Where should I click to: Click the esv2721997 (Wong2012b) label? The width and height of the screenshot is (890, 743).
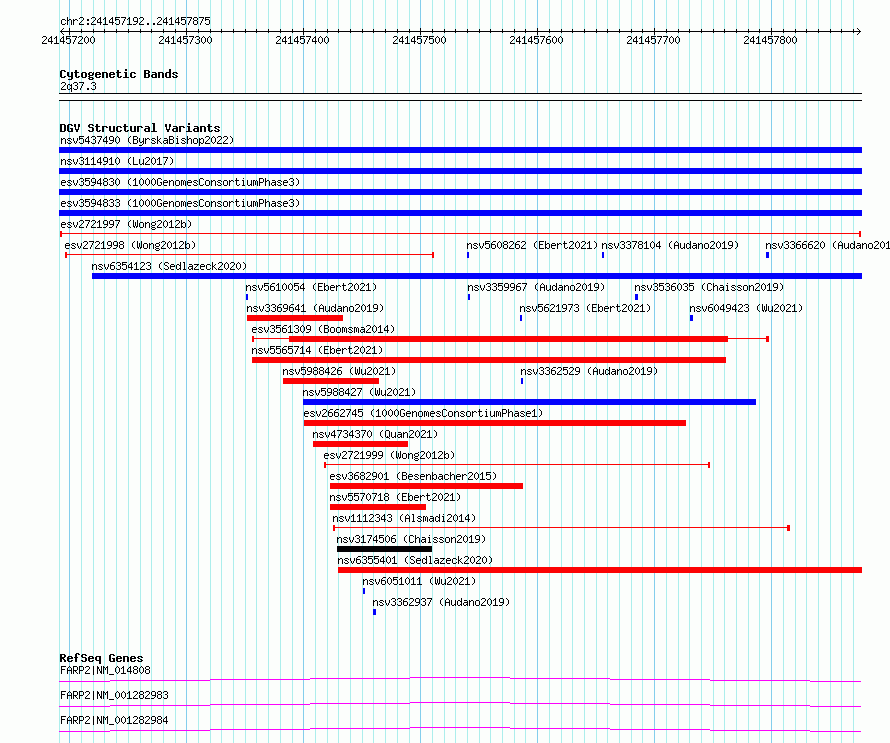click(126, 224)
